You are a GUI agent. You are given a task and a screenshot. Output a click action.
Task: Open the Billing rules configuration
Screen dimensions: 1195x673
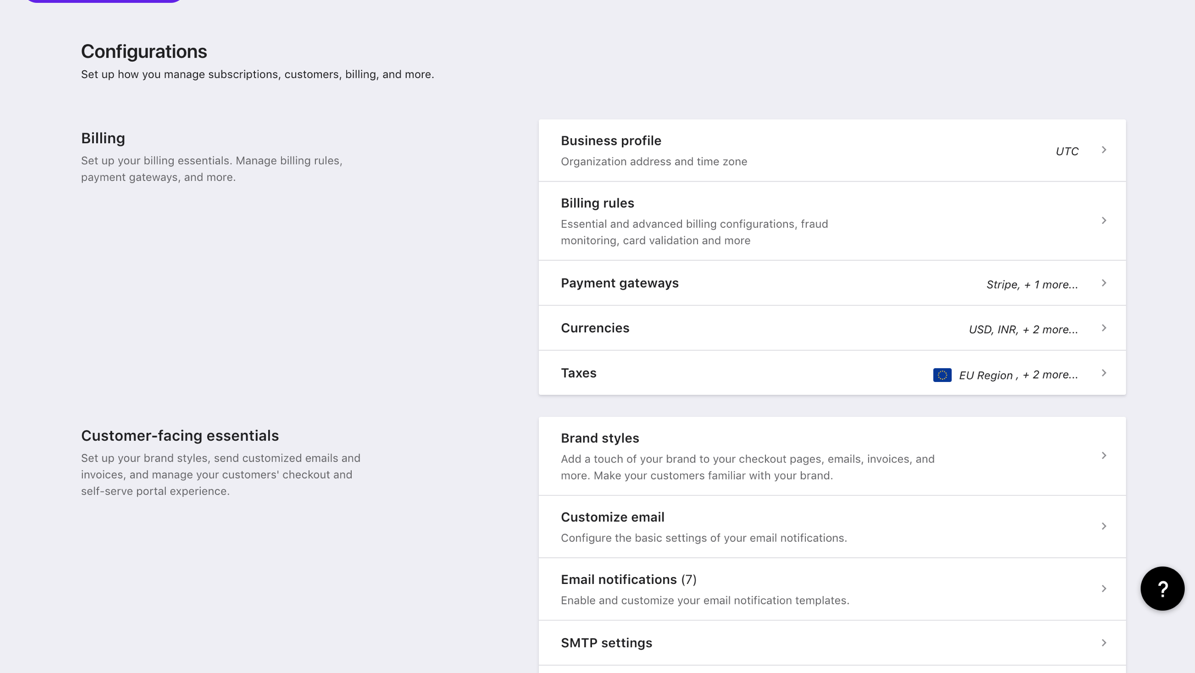coord(597,203)
